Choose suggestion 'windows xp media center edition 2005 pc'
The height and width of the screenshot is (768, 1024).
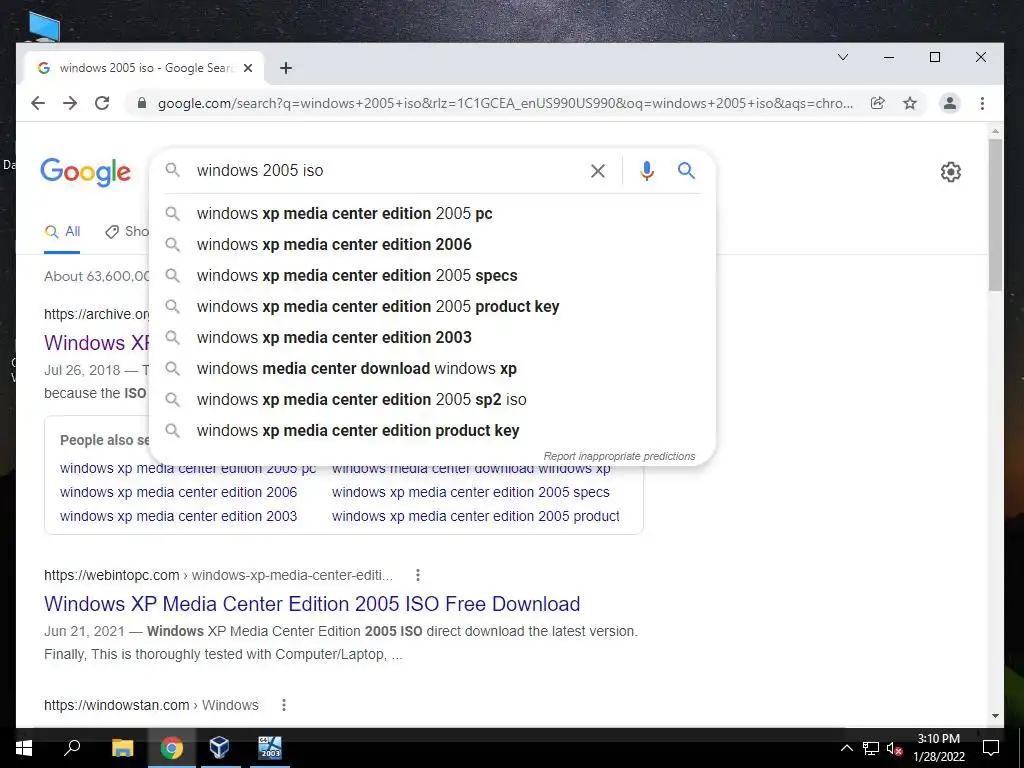click(x=432, y=214)
